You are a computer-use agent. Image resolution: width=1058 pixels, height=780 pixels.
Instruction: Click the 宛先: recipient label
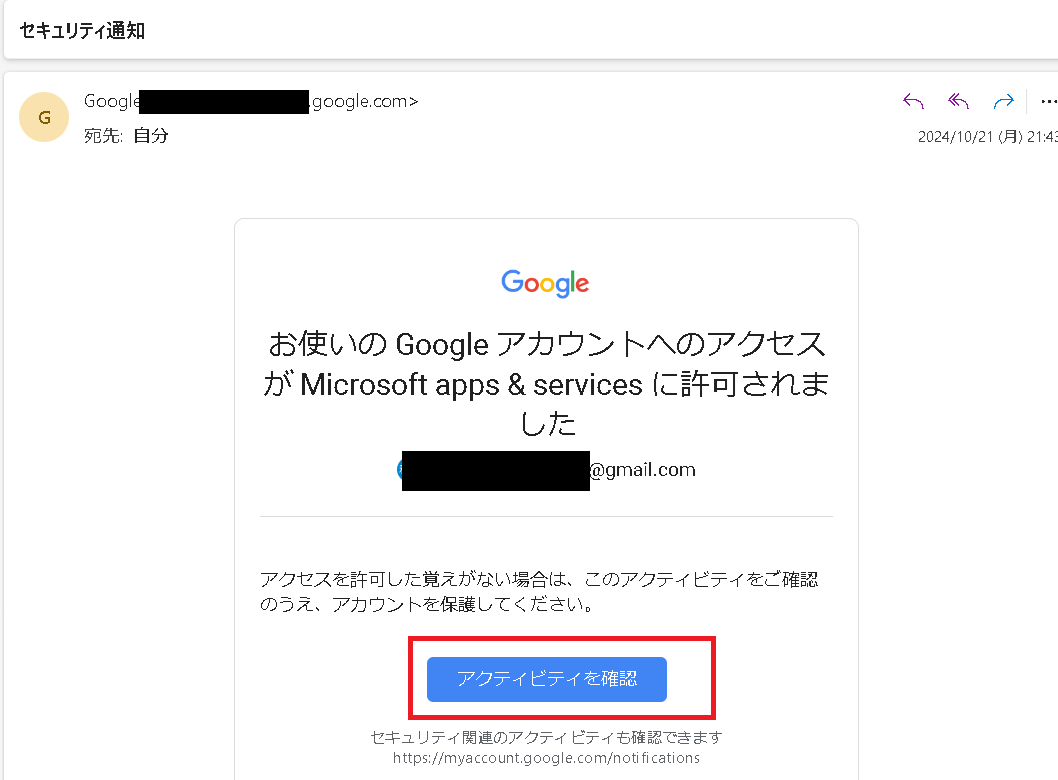click(x=103, y=136)
